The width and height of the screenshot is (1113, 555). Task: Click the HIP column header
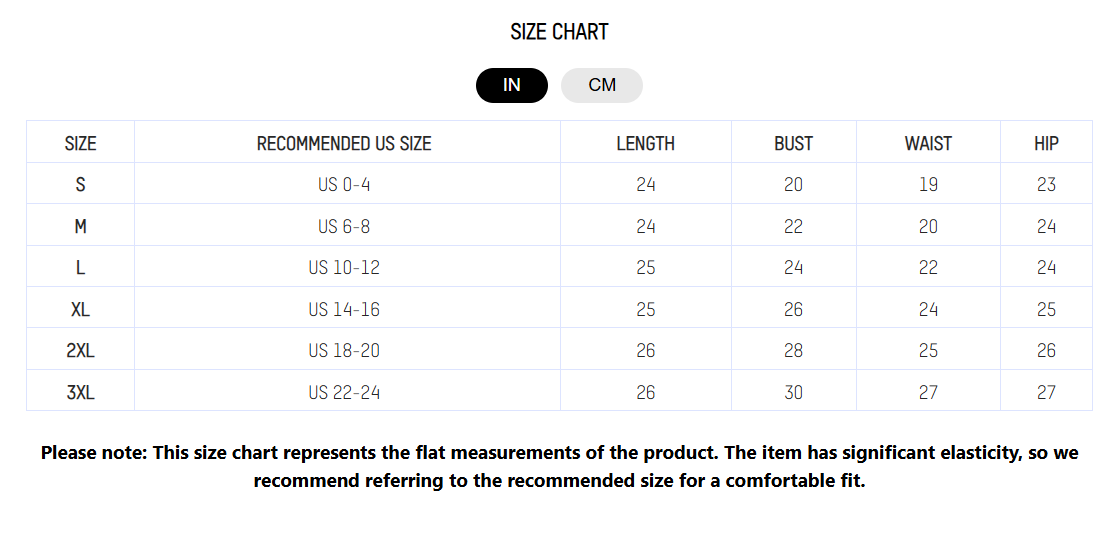pyautogui.click(x=1046, y=143)
